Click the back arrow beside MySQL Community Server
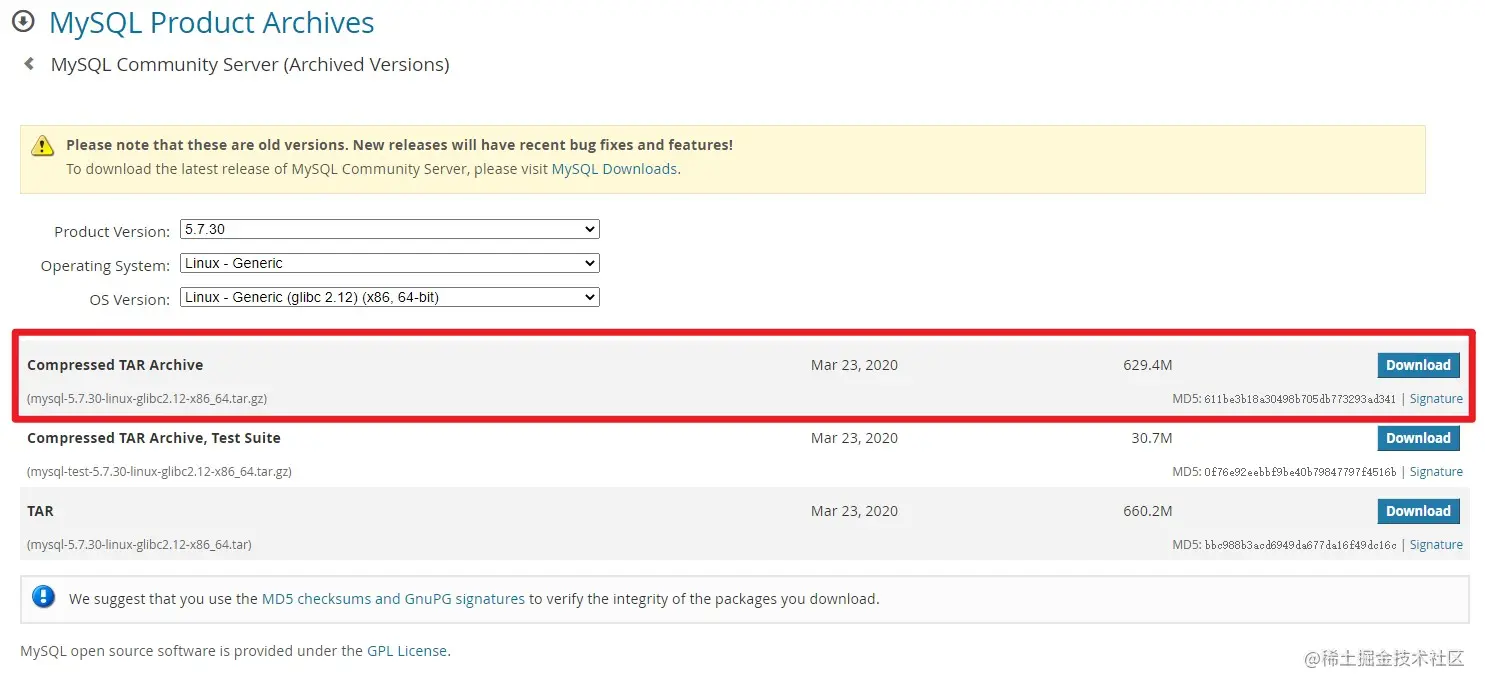 pos(29,64)
